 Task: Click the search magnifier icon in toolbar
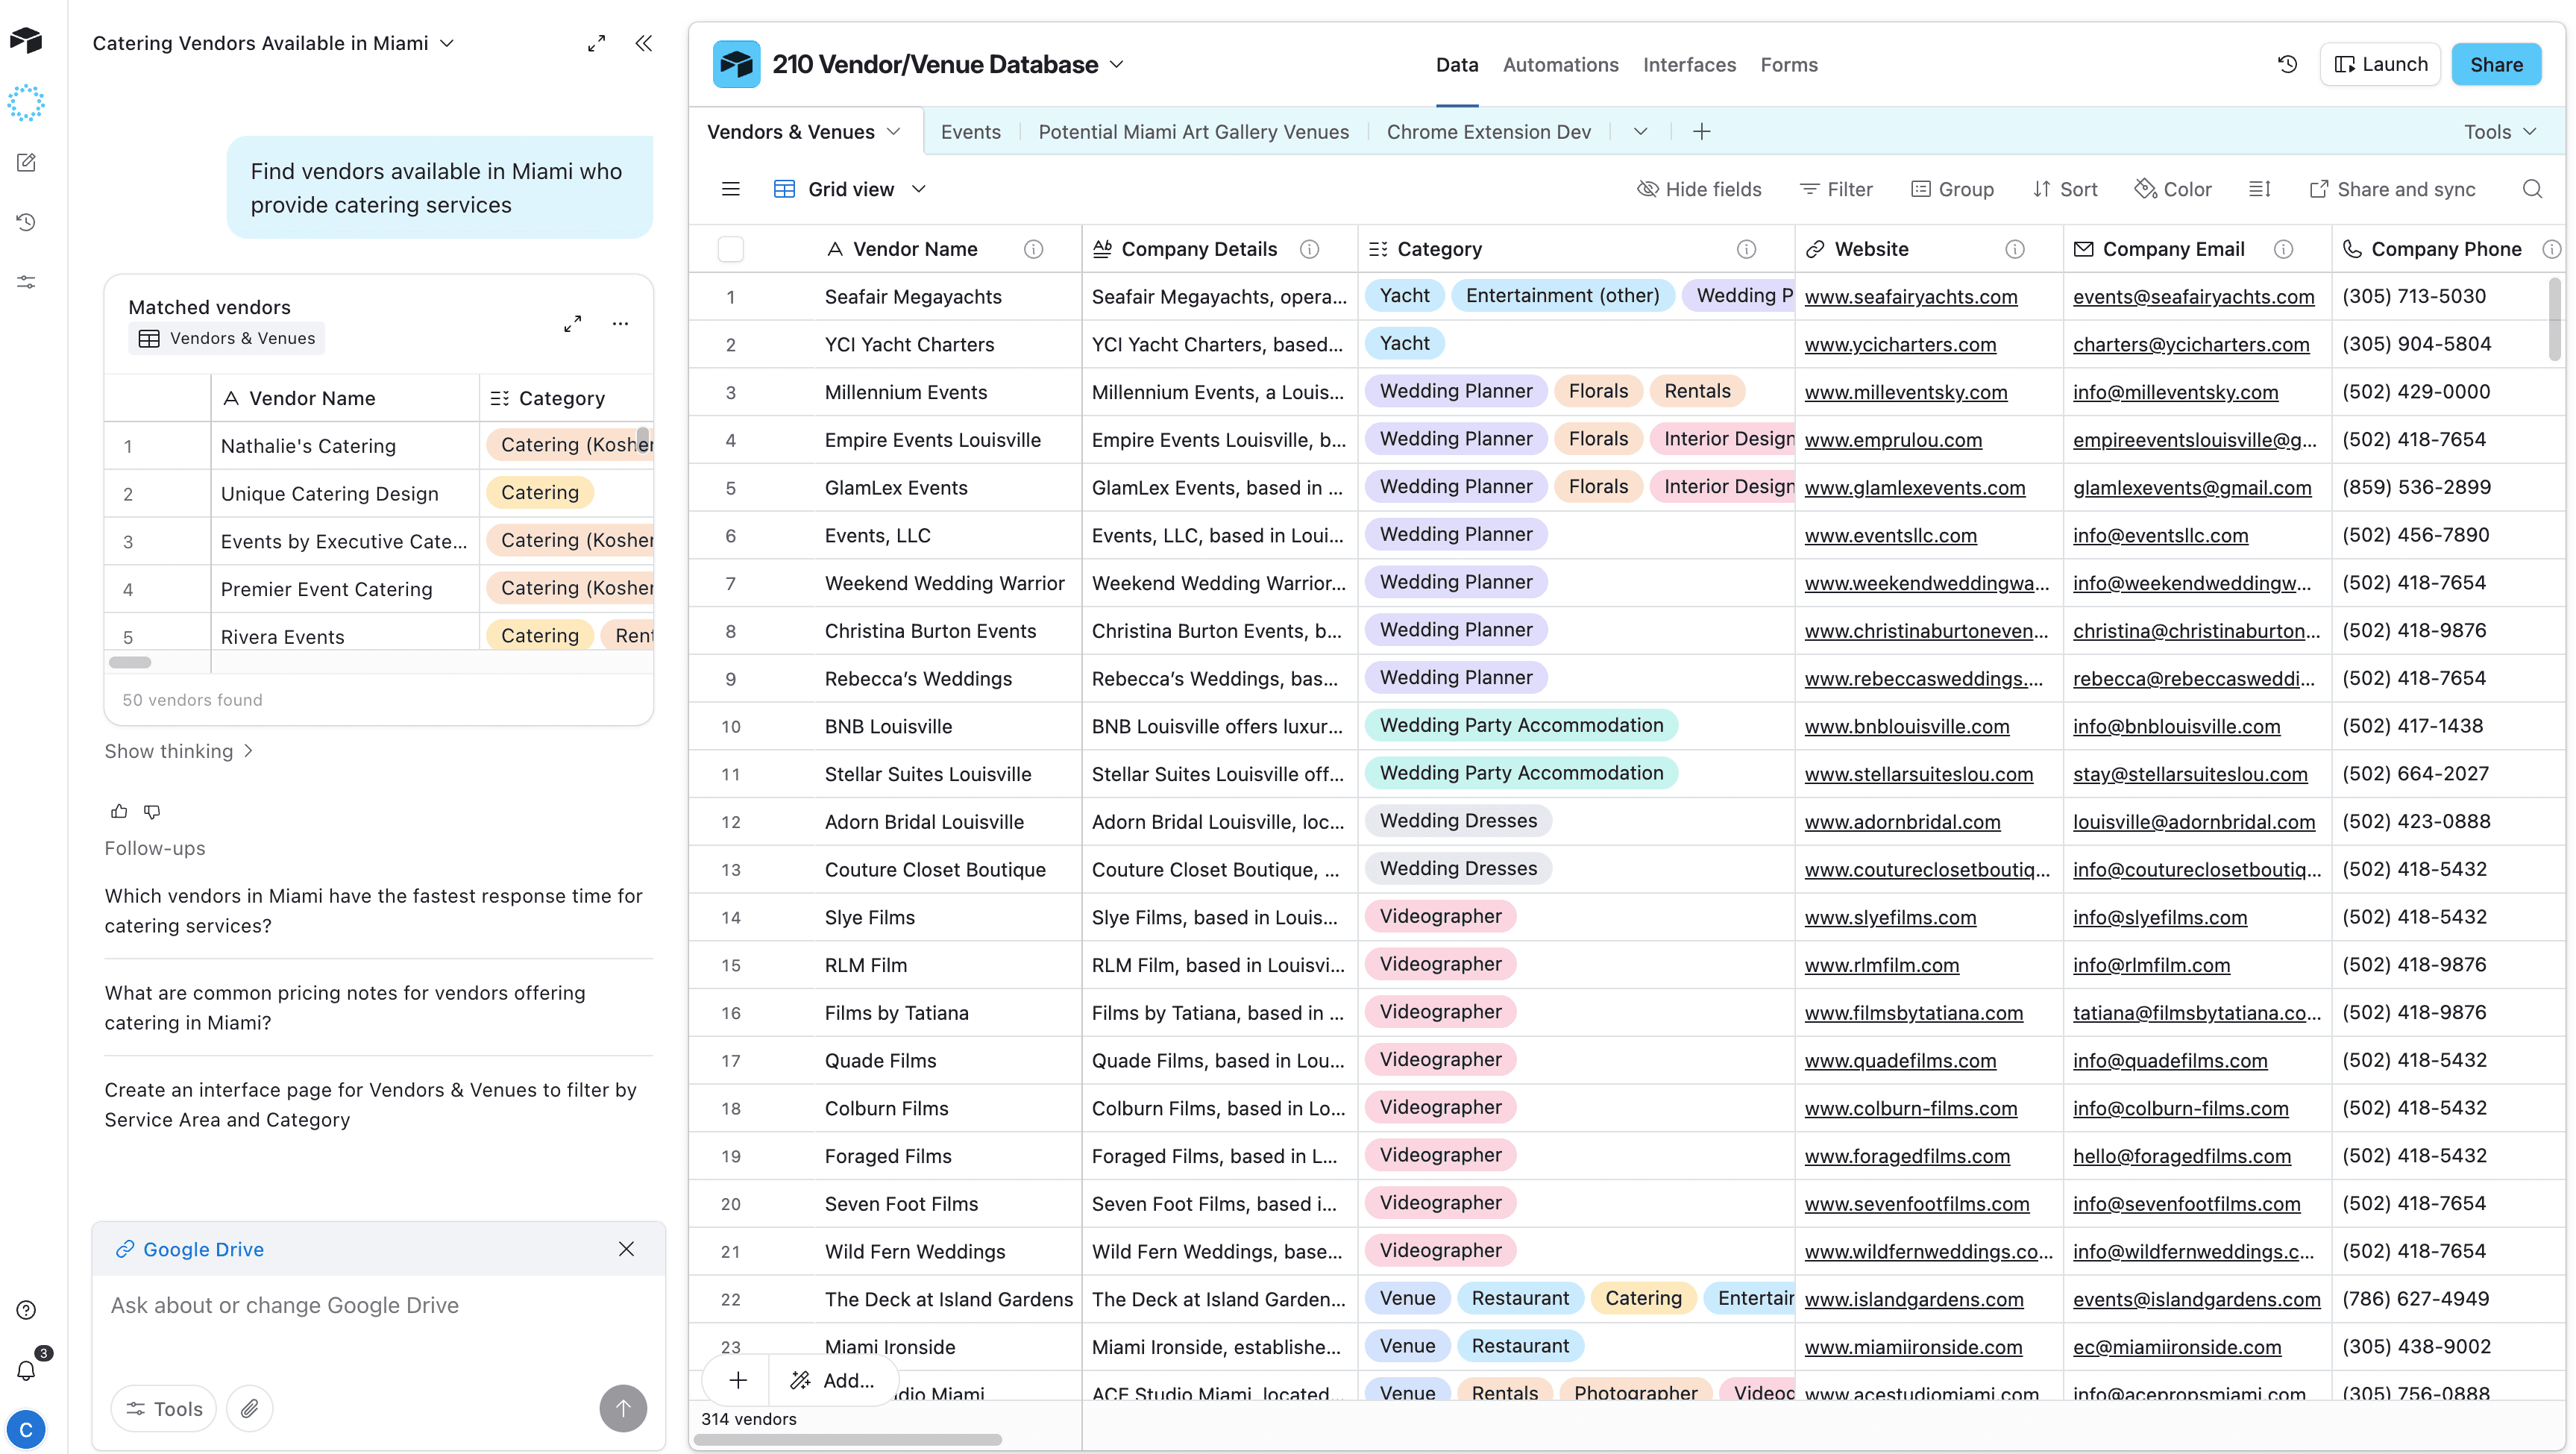point(2531,189)
